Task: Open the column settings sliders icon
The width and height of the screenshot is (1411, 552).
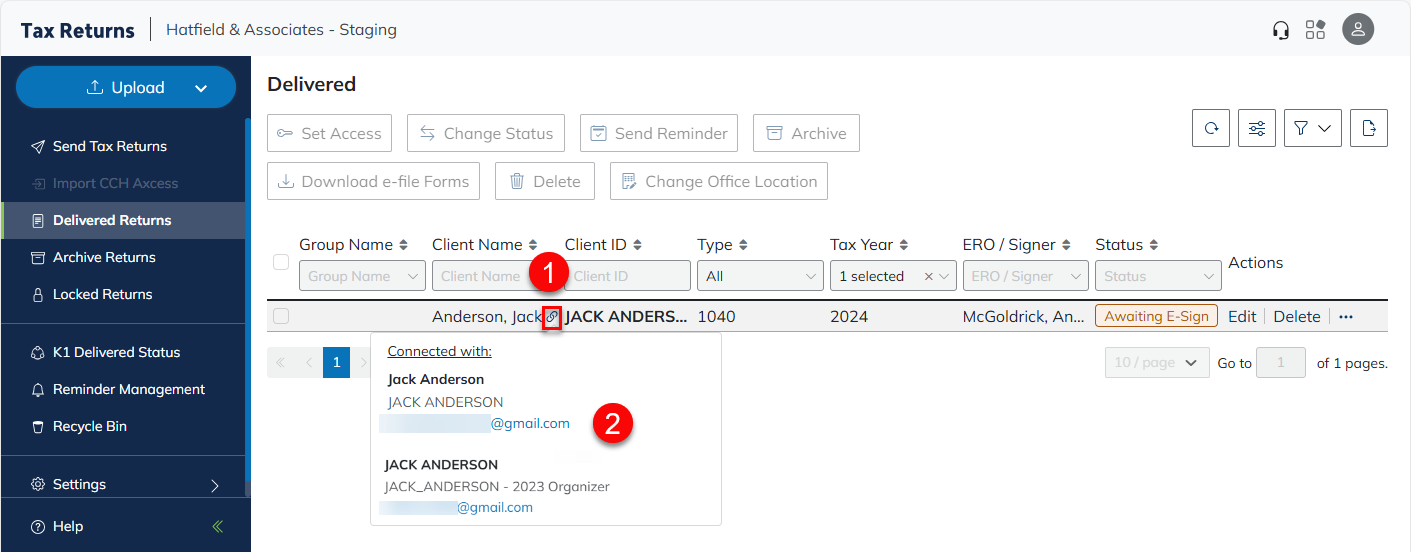Action: click(x=1257, y=128)
